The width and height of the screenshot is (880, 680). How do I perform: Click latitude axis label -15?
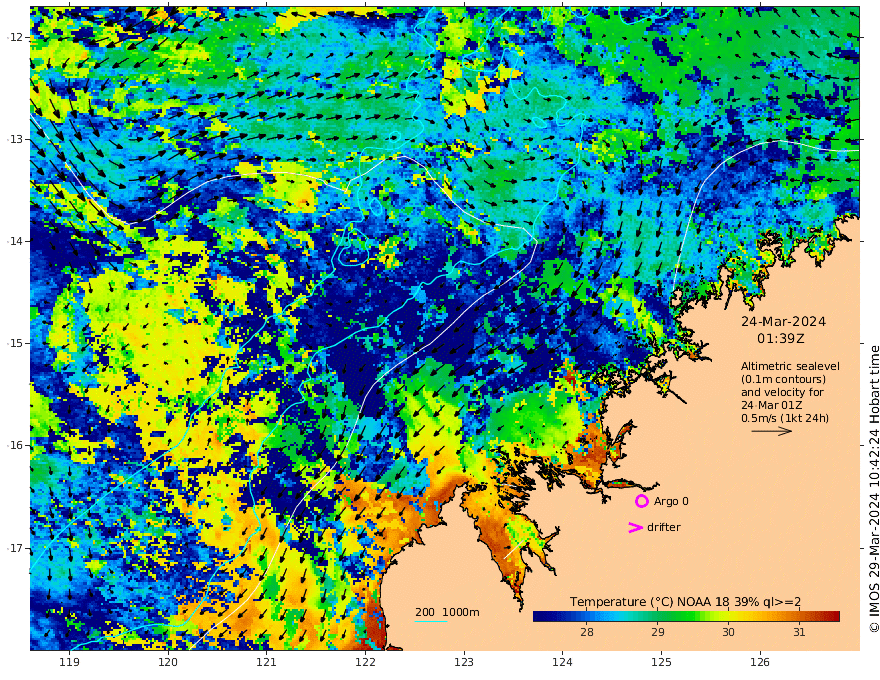point(15,343)
